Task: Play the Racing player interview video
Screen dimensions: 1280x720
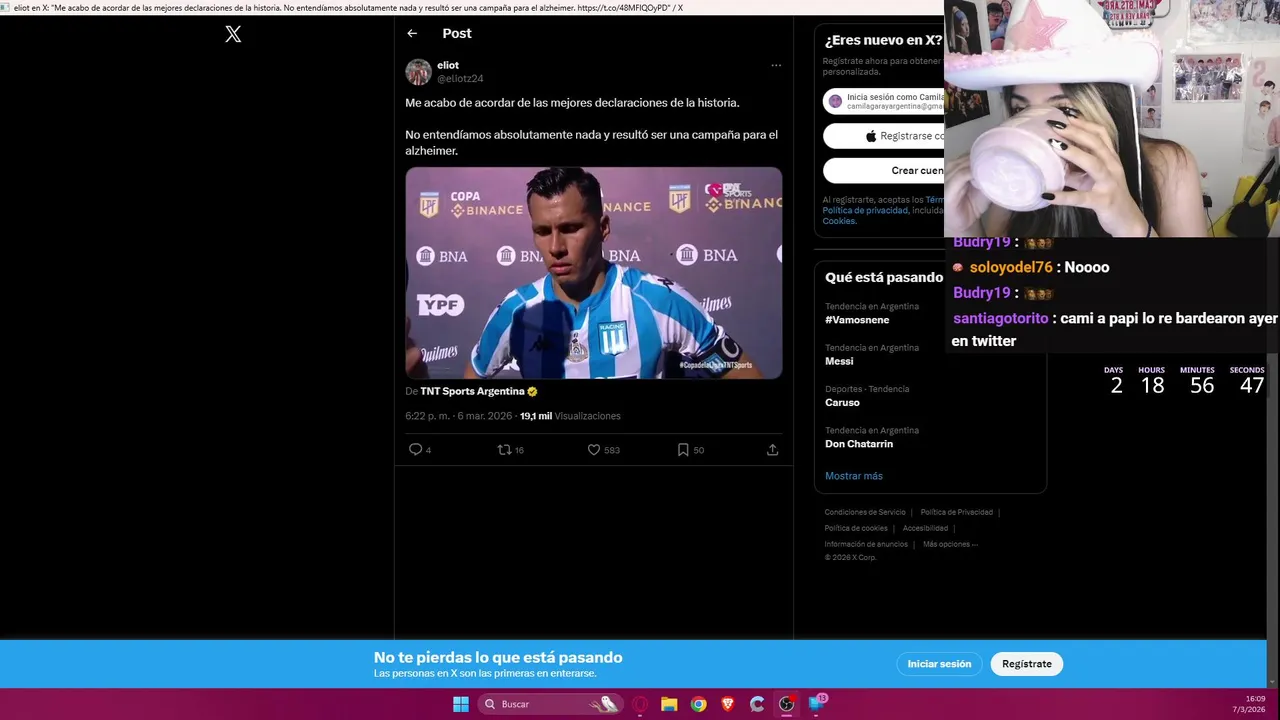Action: [594, 273]
